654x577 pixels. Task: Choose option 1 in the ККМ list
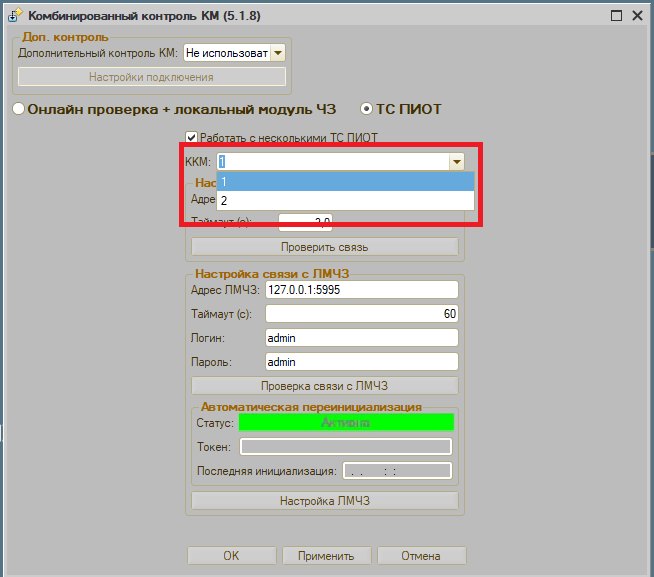click(x=345, y=181)
